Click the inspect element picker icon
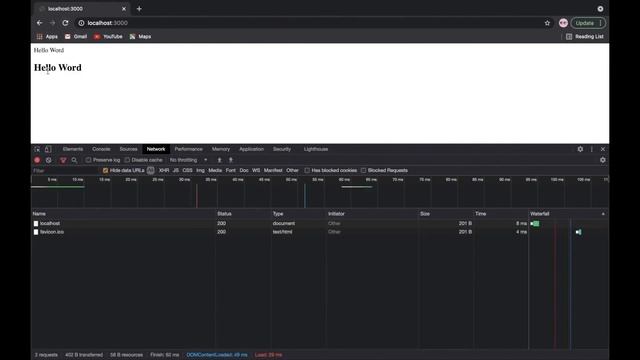 click(37, 149)
